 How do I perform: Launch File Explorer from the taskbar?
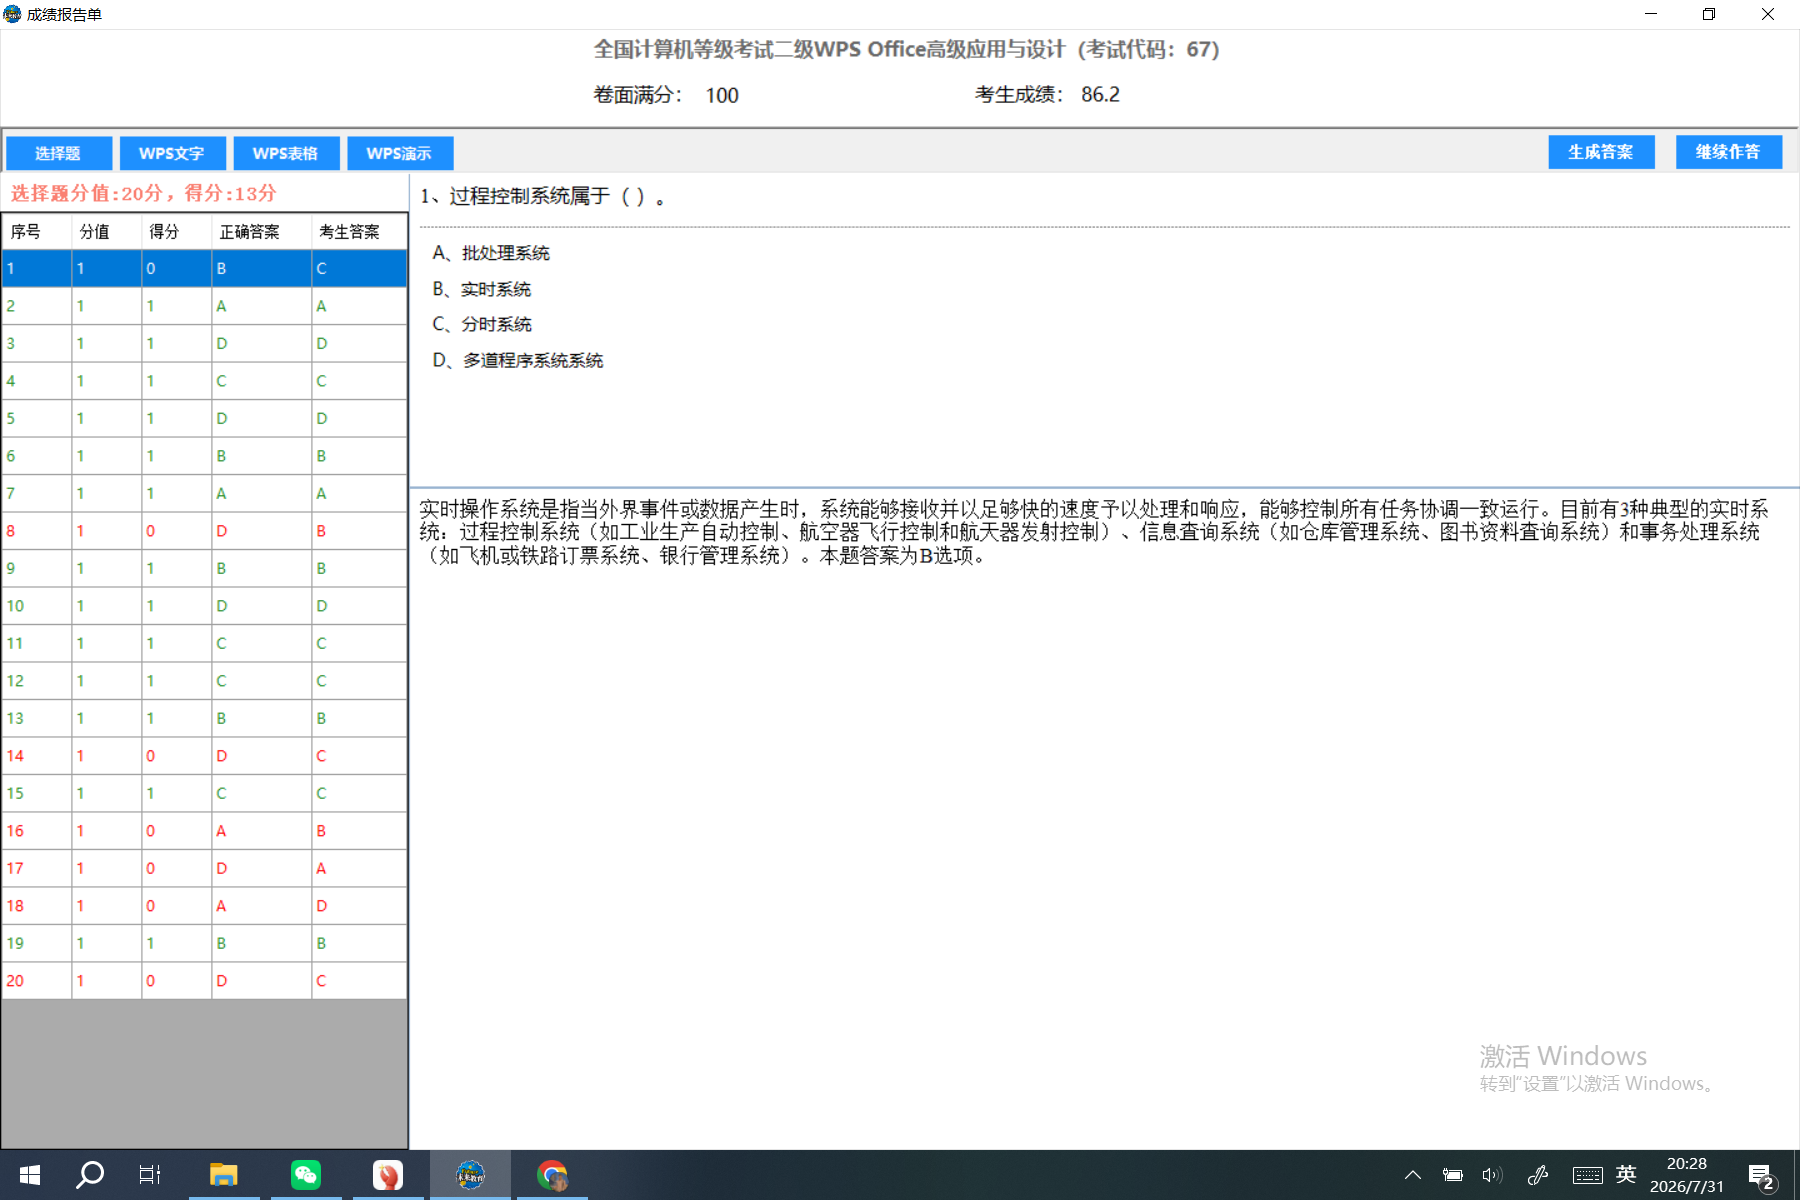[x=224, y=1175]
